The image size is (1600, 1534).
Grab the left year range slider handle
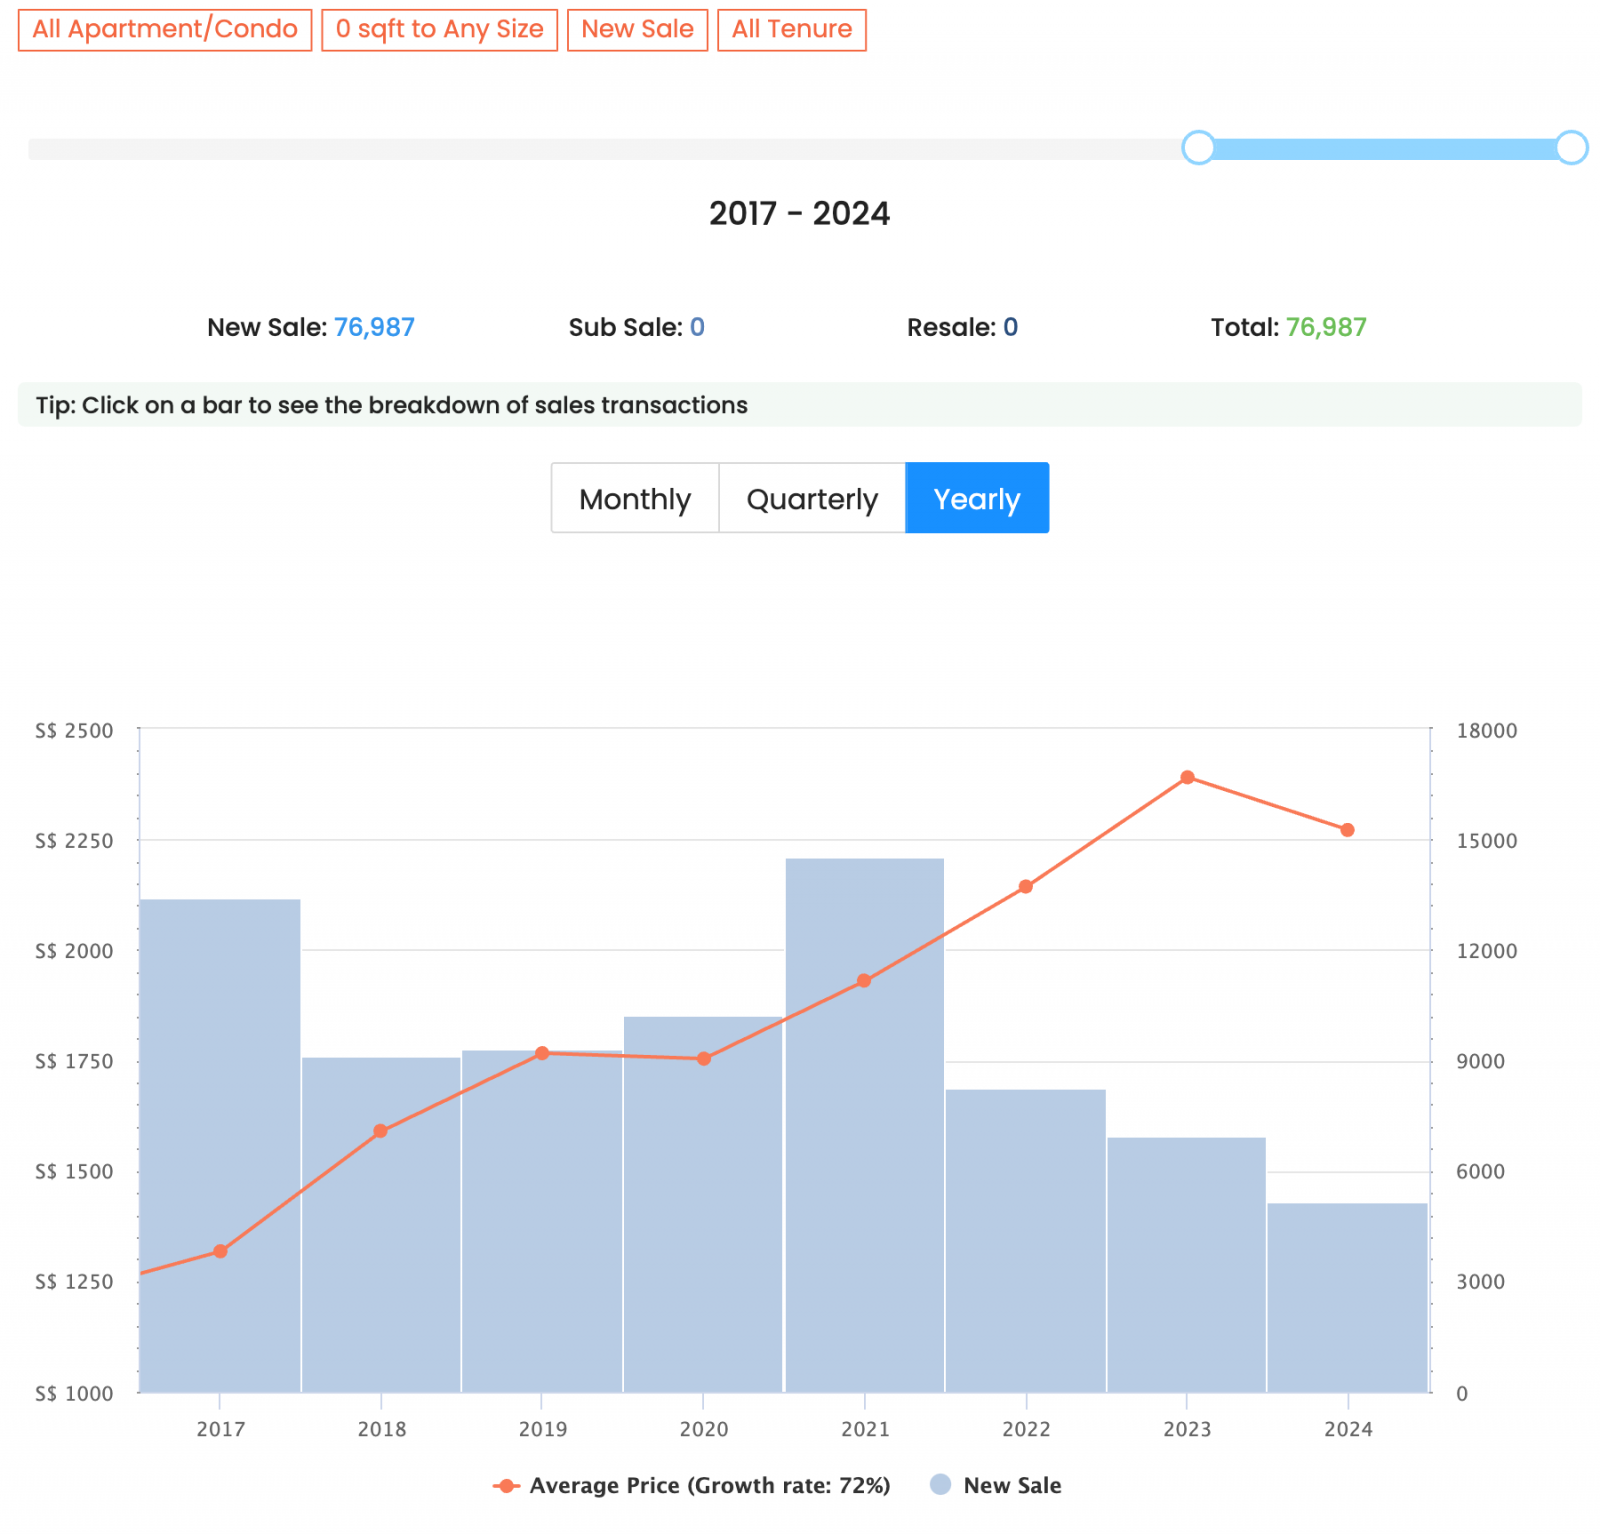[1198, 148]
